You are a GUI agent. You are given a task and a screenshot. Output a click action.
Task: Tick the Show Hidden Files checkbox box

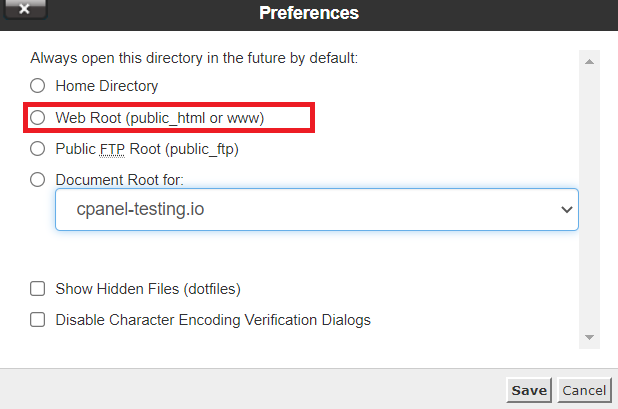point(38,289)
